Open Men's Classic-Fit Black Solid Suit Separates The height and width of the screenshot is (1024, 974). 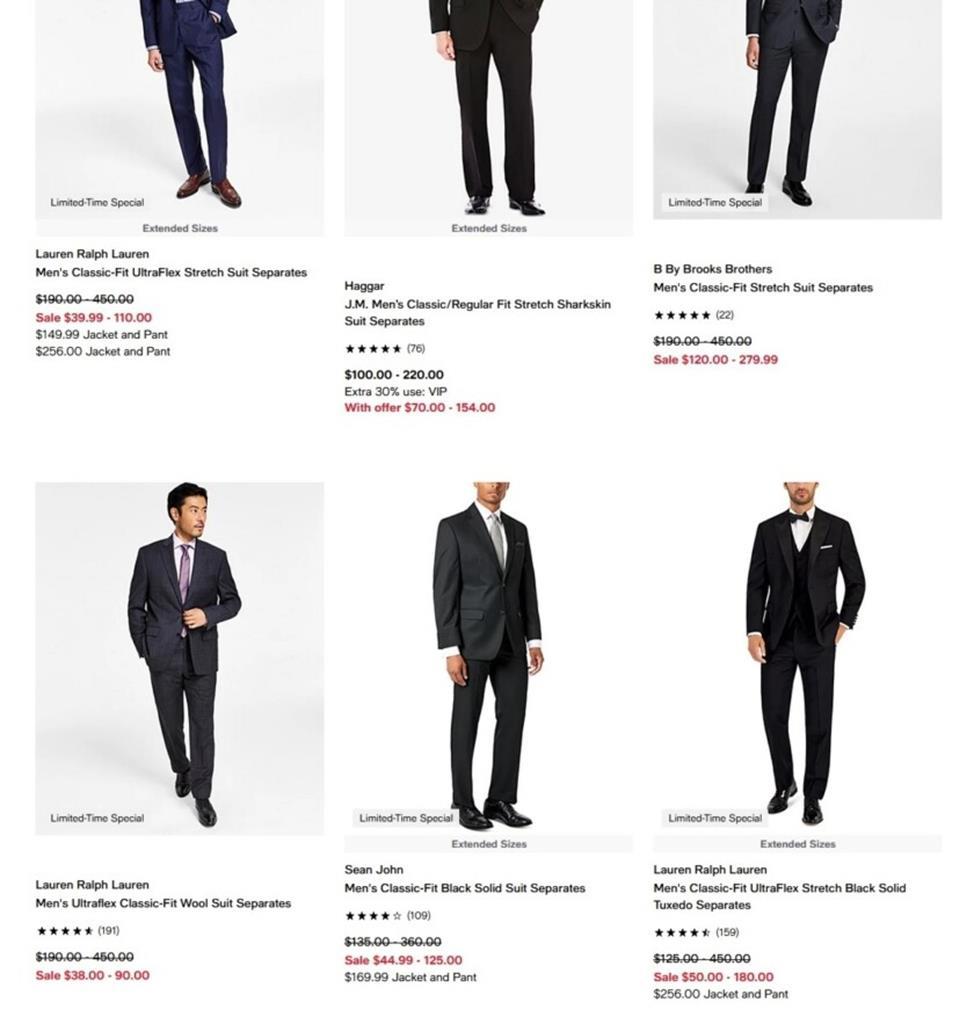click(465, 888)
